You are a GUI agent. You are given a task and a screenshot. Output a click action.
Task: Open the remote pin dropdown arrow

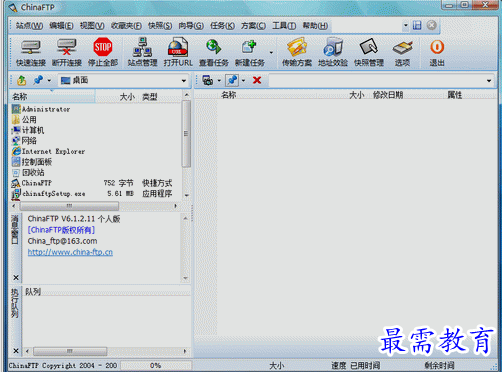243,80
